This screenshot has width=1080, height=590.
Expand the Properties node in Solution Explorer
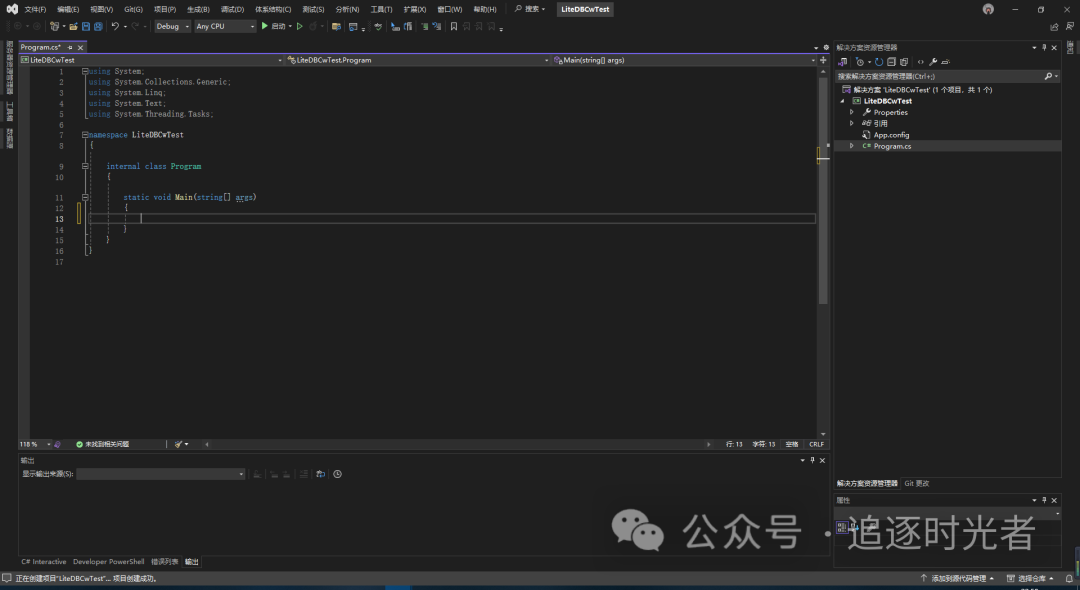click(x=851, y=112)
